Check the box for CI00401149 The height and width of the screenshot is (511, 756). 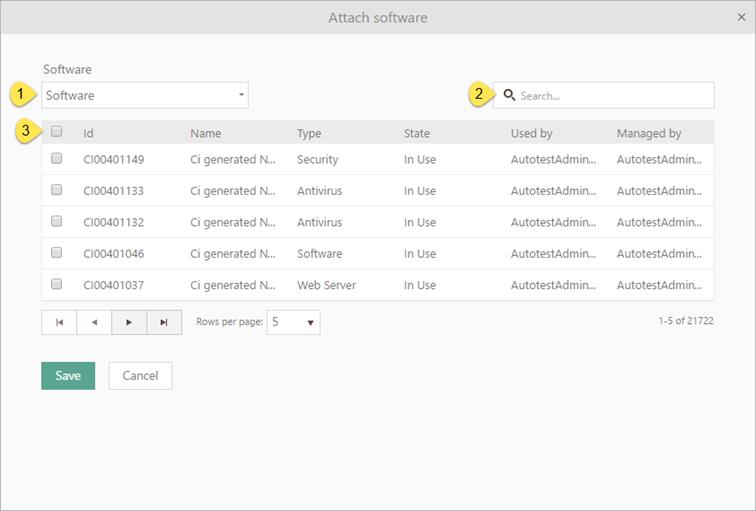[x=57, y=158]
